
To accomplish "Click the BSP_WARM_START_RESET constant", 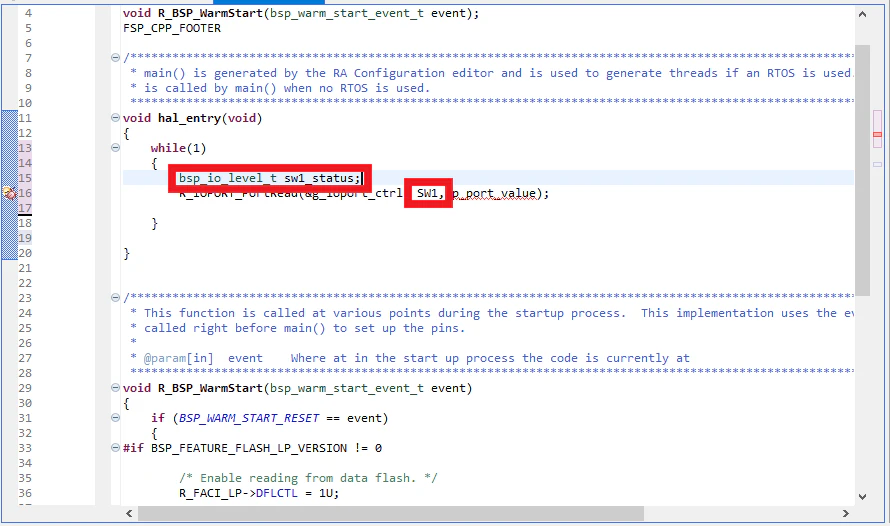I will pos(249,418).
